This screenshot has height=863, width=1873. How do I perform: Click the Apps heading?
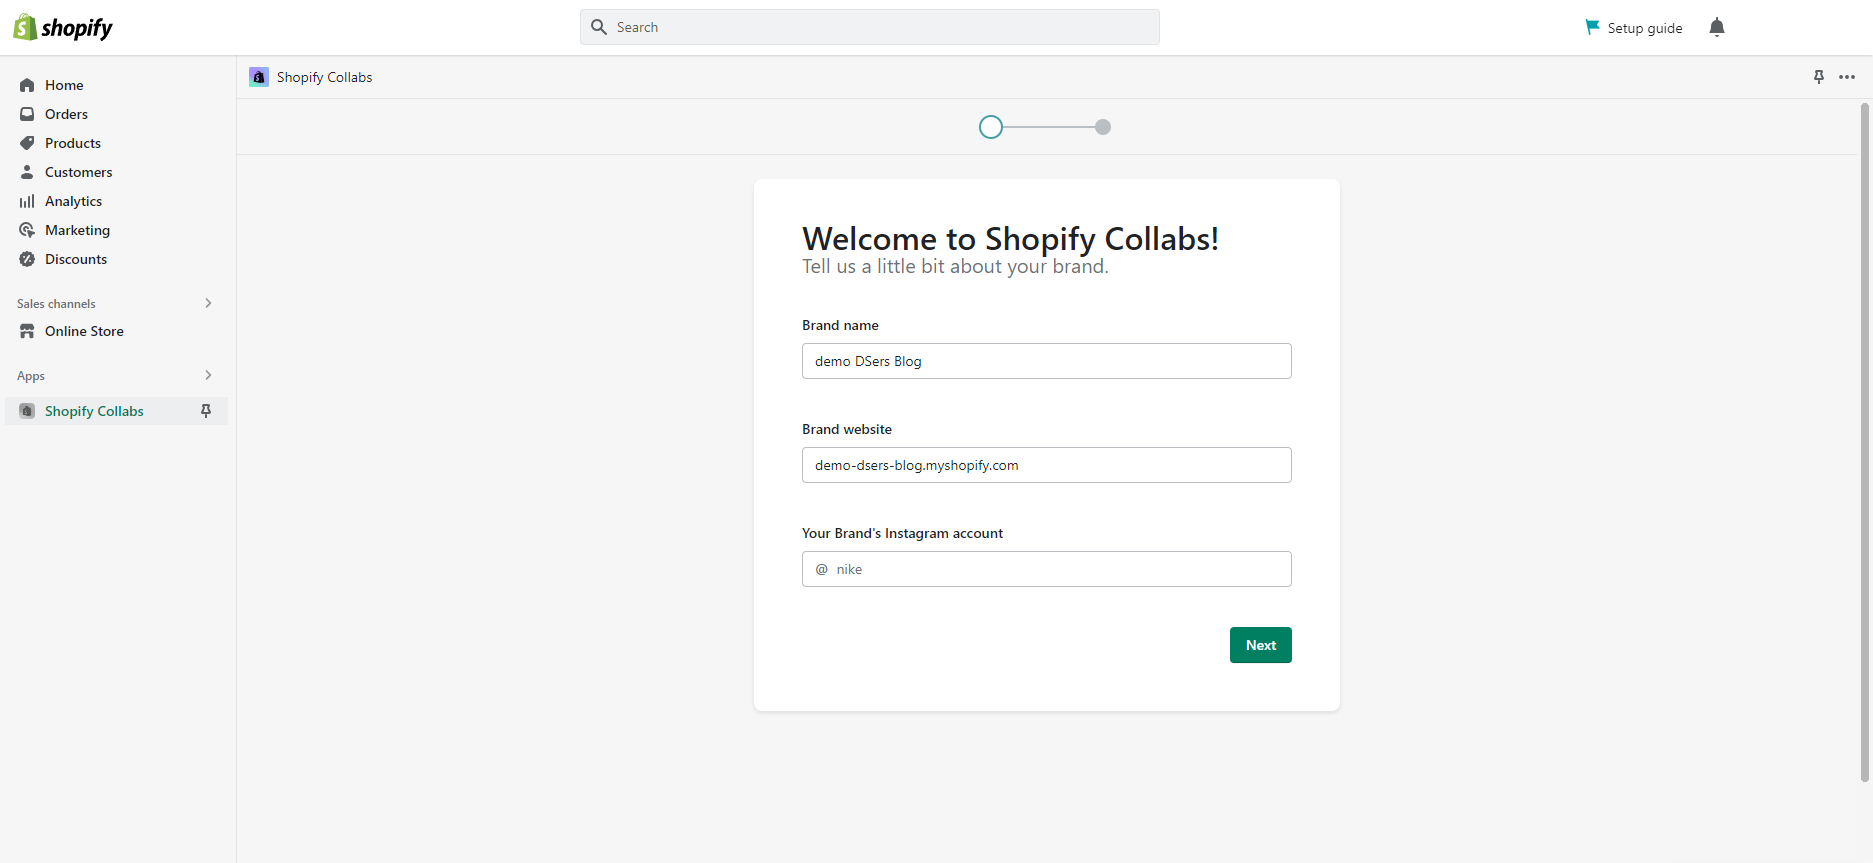point(31,376)
